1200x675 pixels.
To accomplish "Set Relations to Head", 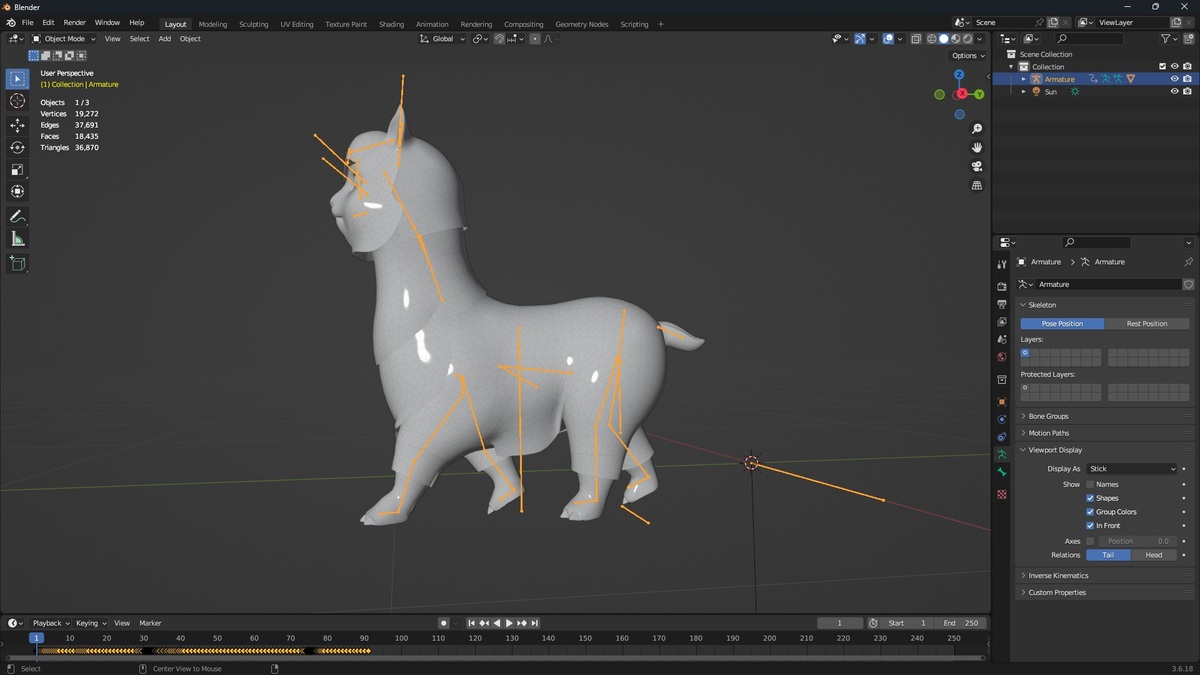I will pos(1154,555).
